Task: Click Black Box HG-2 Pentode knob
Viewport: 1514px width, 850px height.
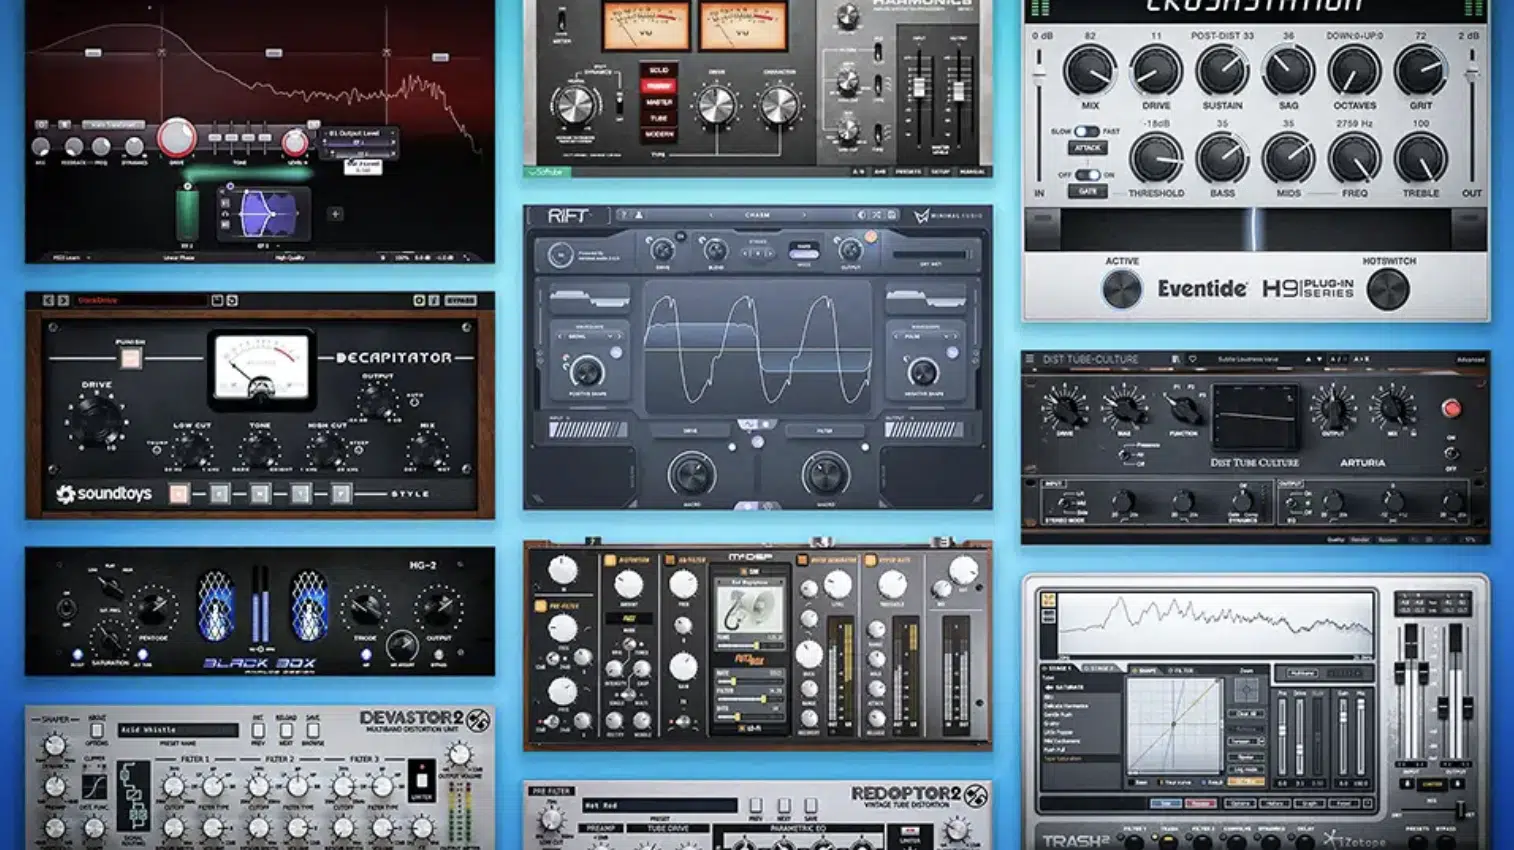Action: click(152, 607)
